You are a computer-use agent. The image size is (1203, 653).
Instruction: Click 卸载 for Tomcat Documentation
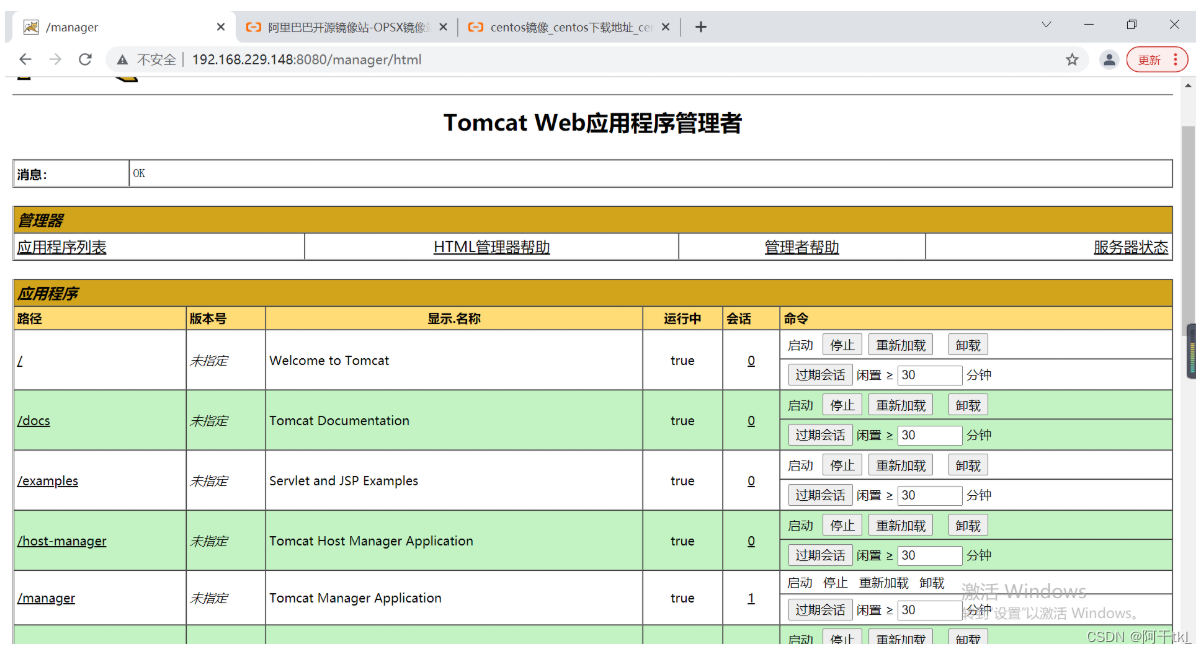click(x=968, y=405)
